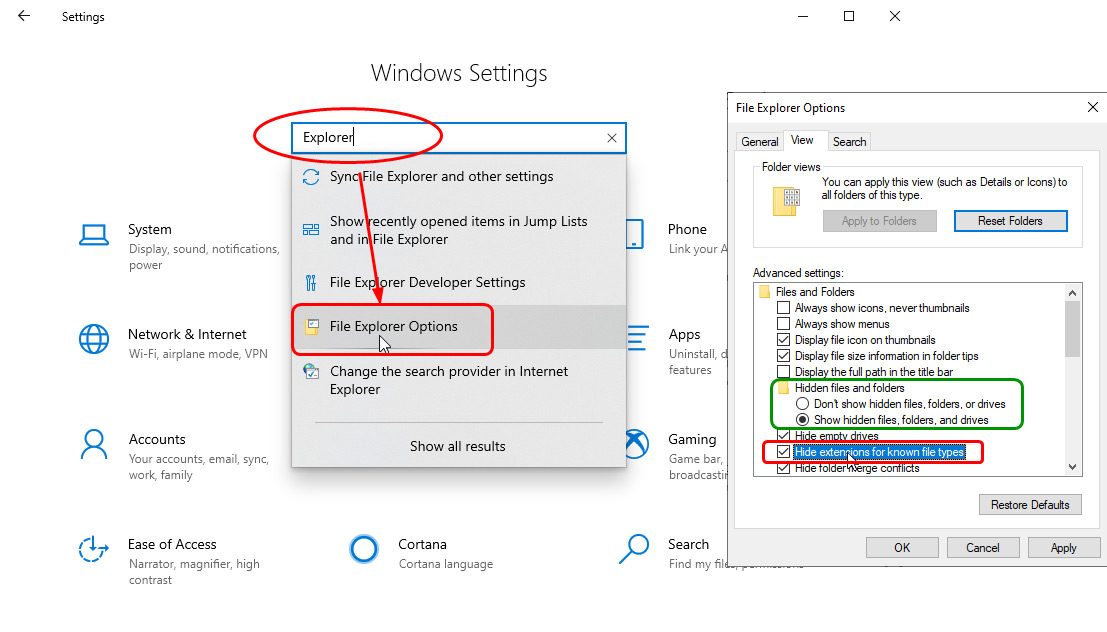Screen dimensions: 1107x632
Task: Switch to the General tab
Action: coord(760,142)
